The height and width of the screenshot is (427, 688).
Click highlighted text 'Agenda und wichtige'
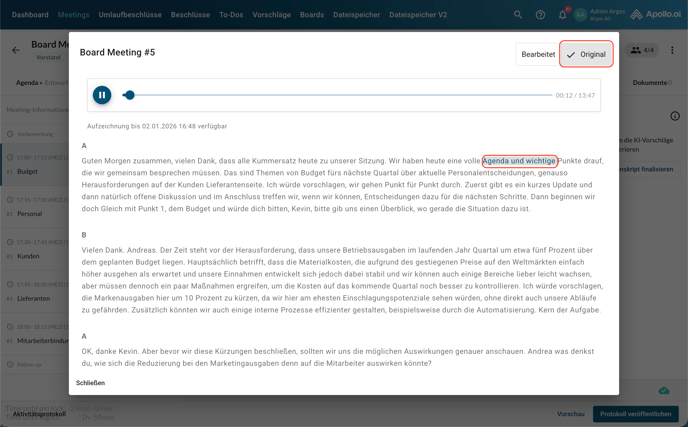[x=519, y=161]
